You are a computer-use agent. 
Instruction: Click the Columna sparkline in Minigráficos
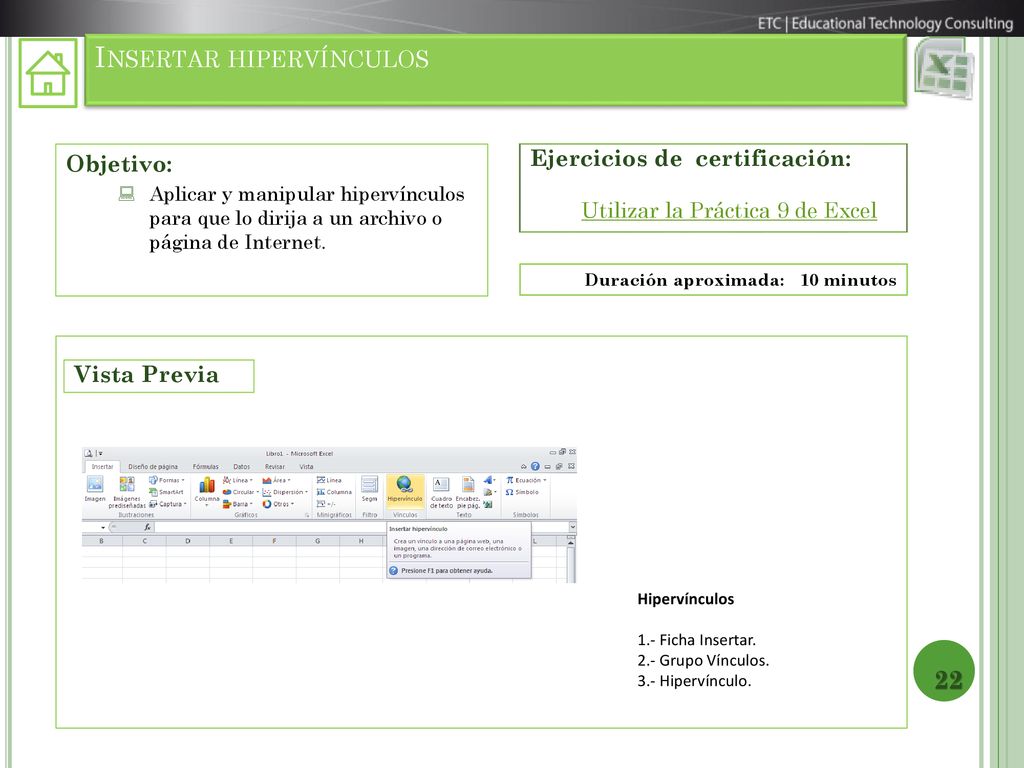coord(334,492)
